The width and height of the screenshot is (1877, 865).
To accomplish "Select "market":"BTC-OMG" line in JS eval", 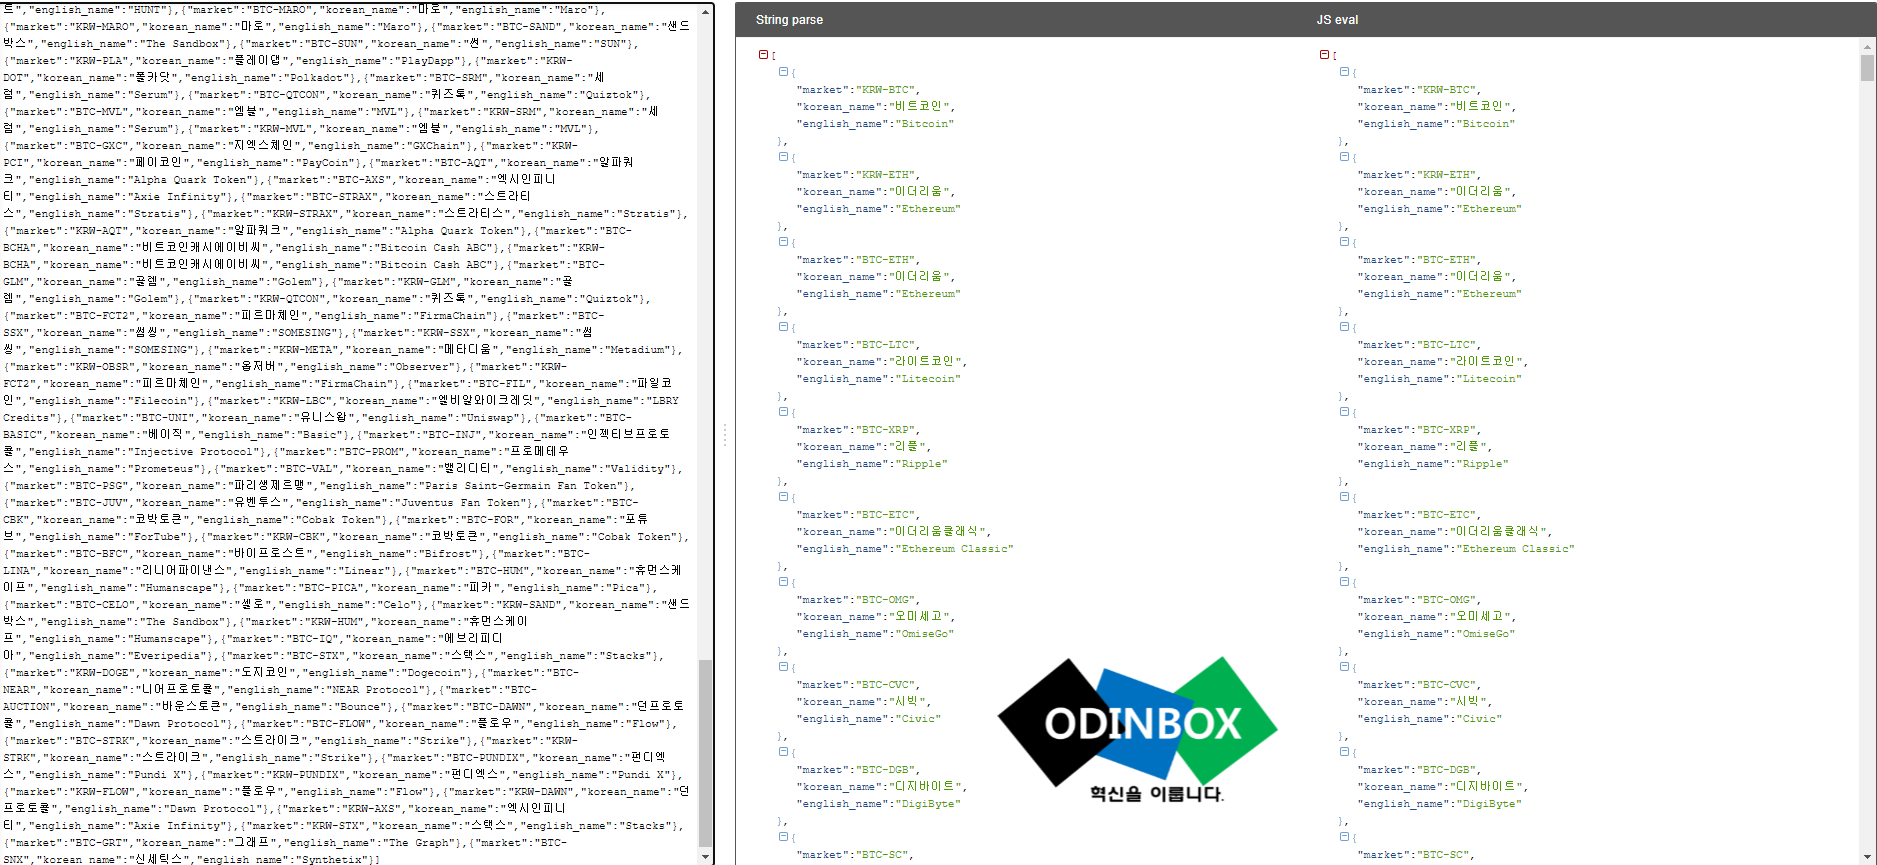I will (1419, 600).
